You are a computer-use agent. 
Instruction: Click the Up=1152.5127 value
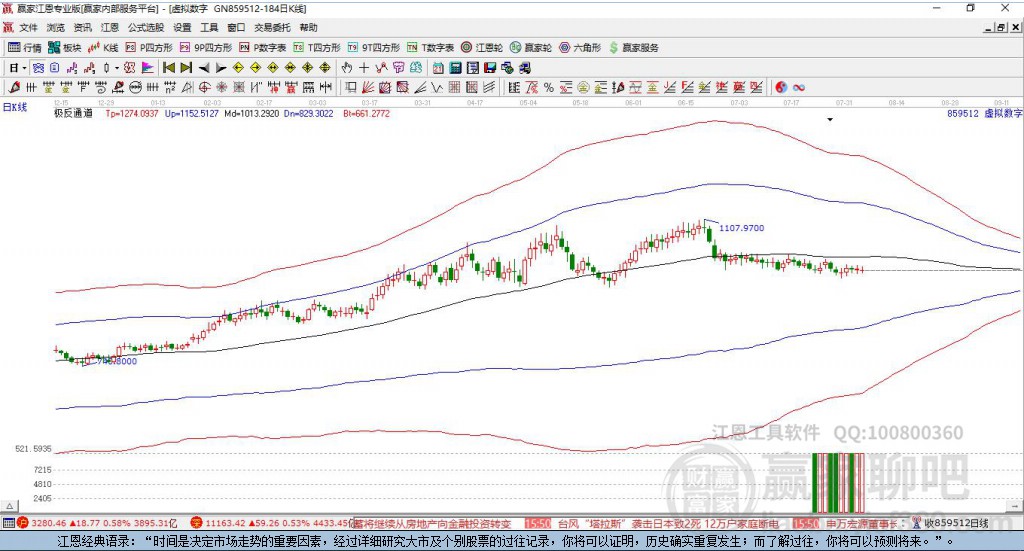click(191, 114)
